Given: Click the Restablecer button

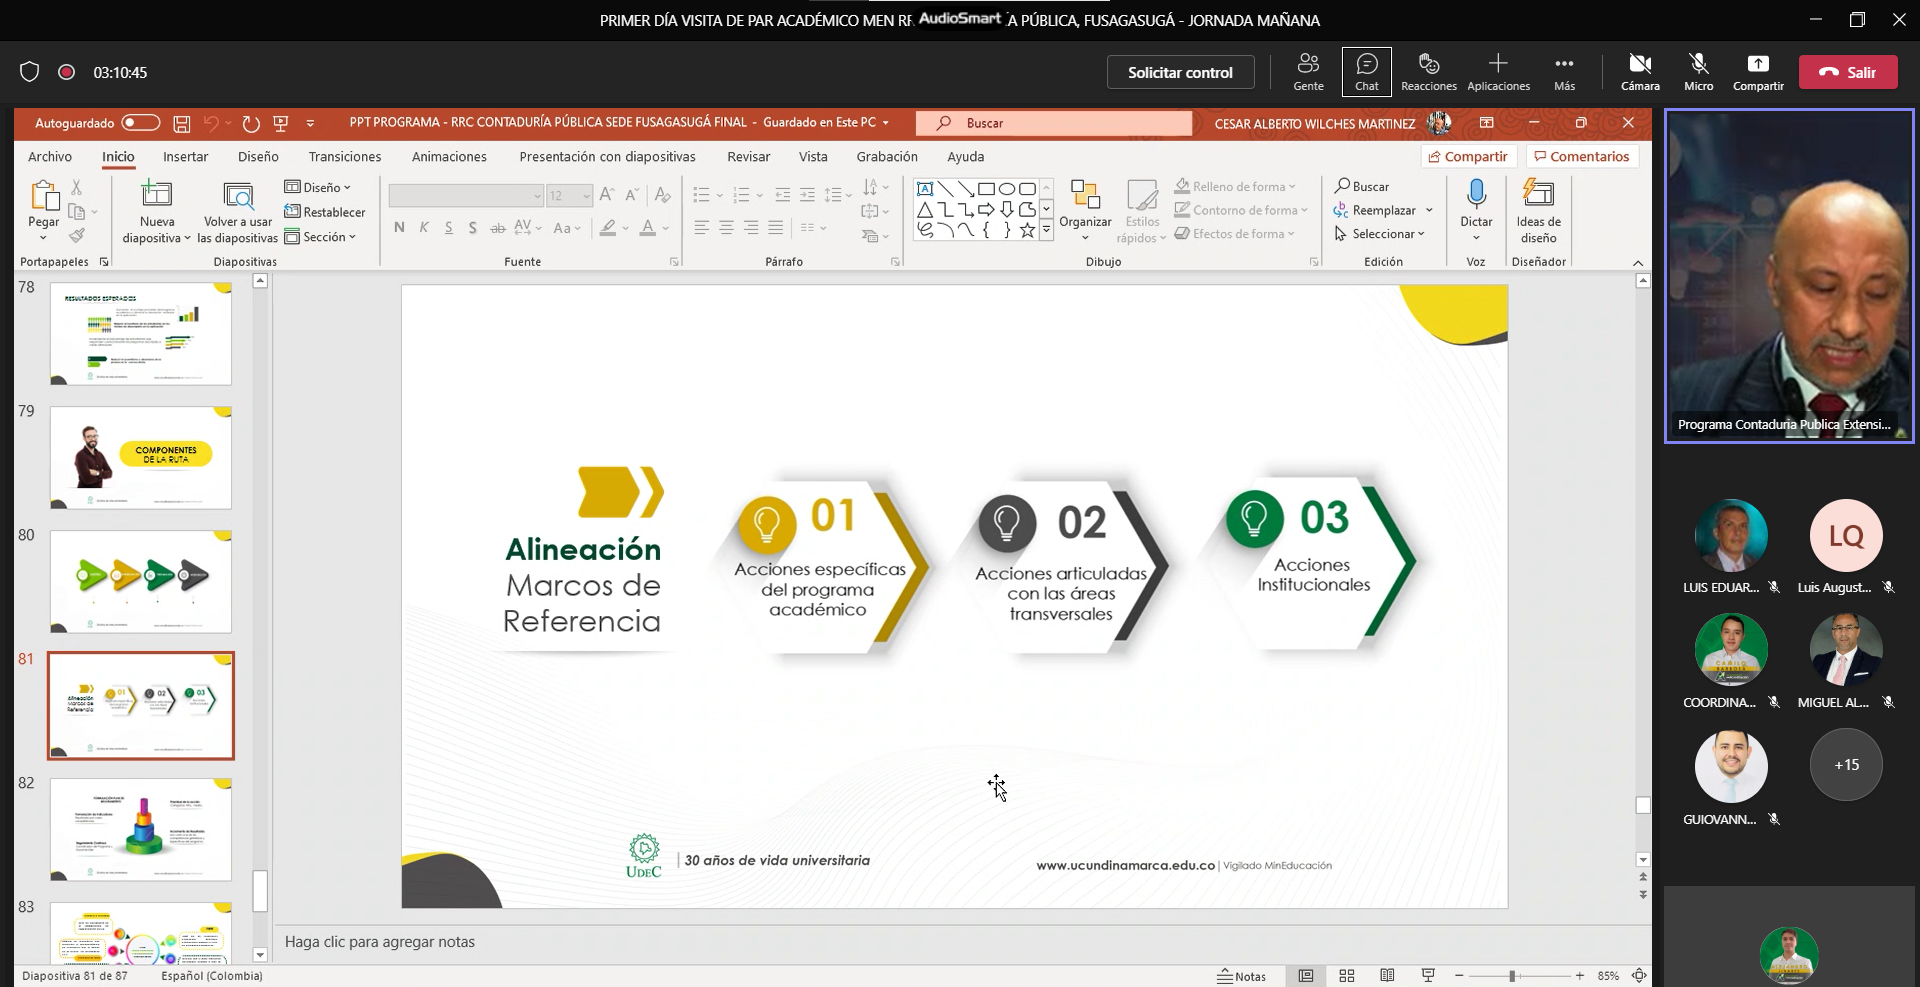Looking at the screenshot, I should coord(325,212).
